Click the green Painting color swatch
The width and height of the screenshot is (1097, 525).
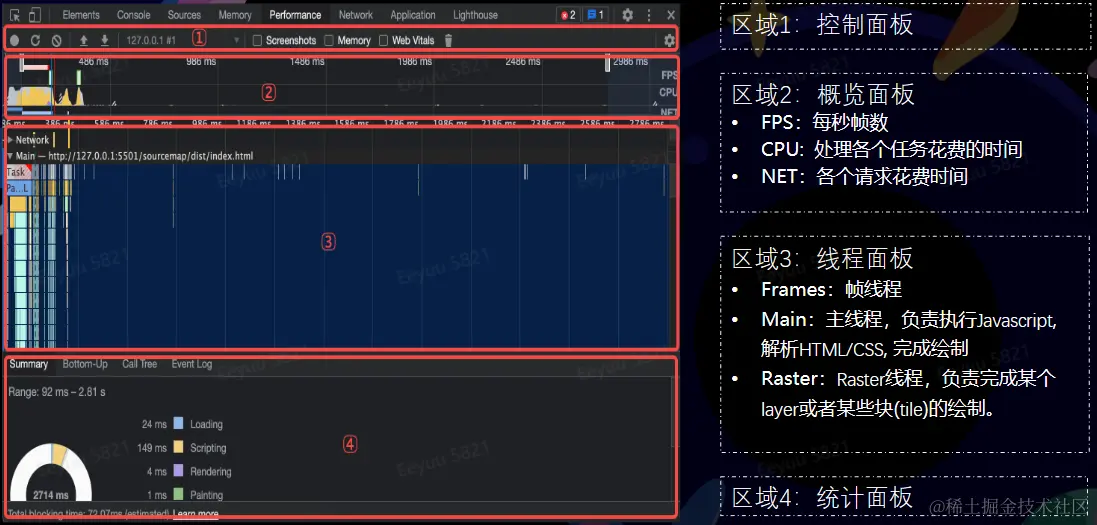click(x=178, y=494)
